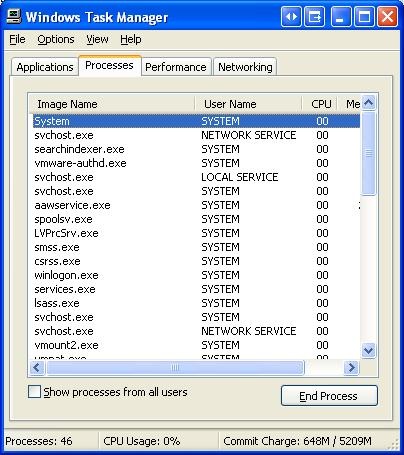404x455 pixels.
Task: Select the searchindexer.exe process
Action: coord(196,149)
